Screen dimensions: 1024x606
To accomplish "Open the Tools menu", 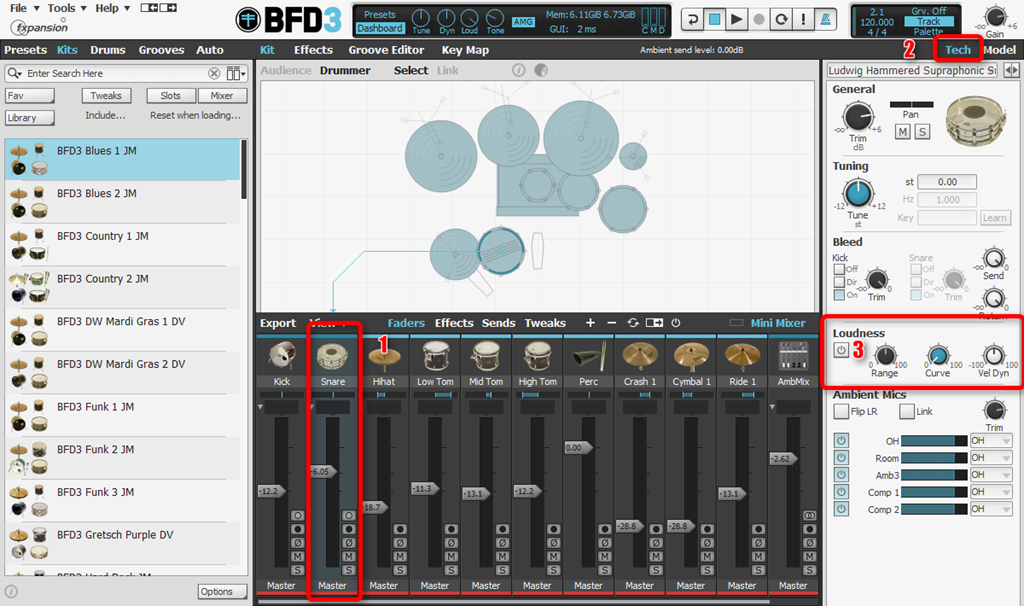I will click(63, 8).
